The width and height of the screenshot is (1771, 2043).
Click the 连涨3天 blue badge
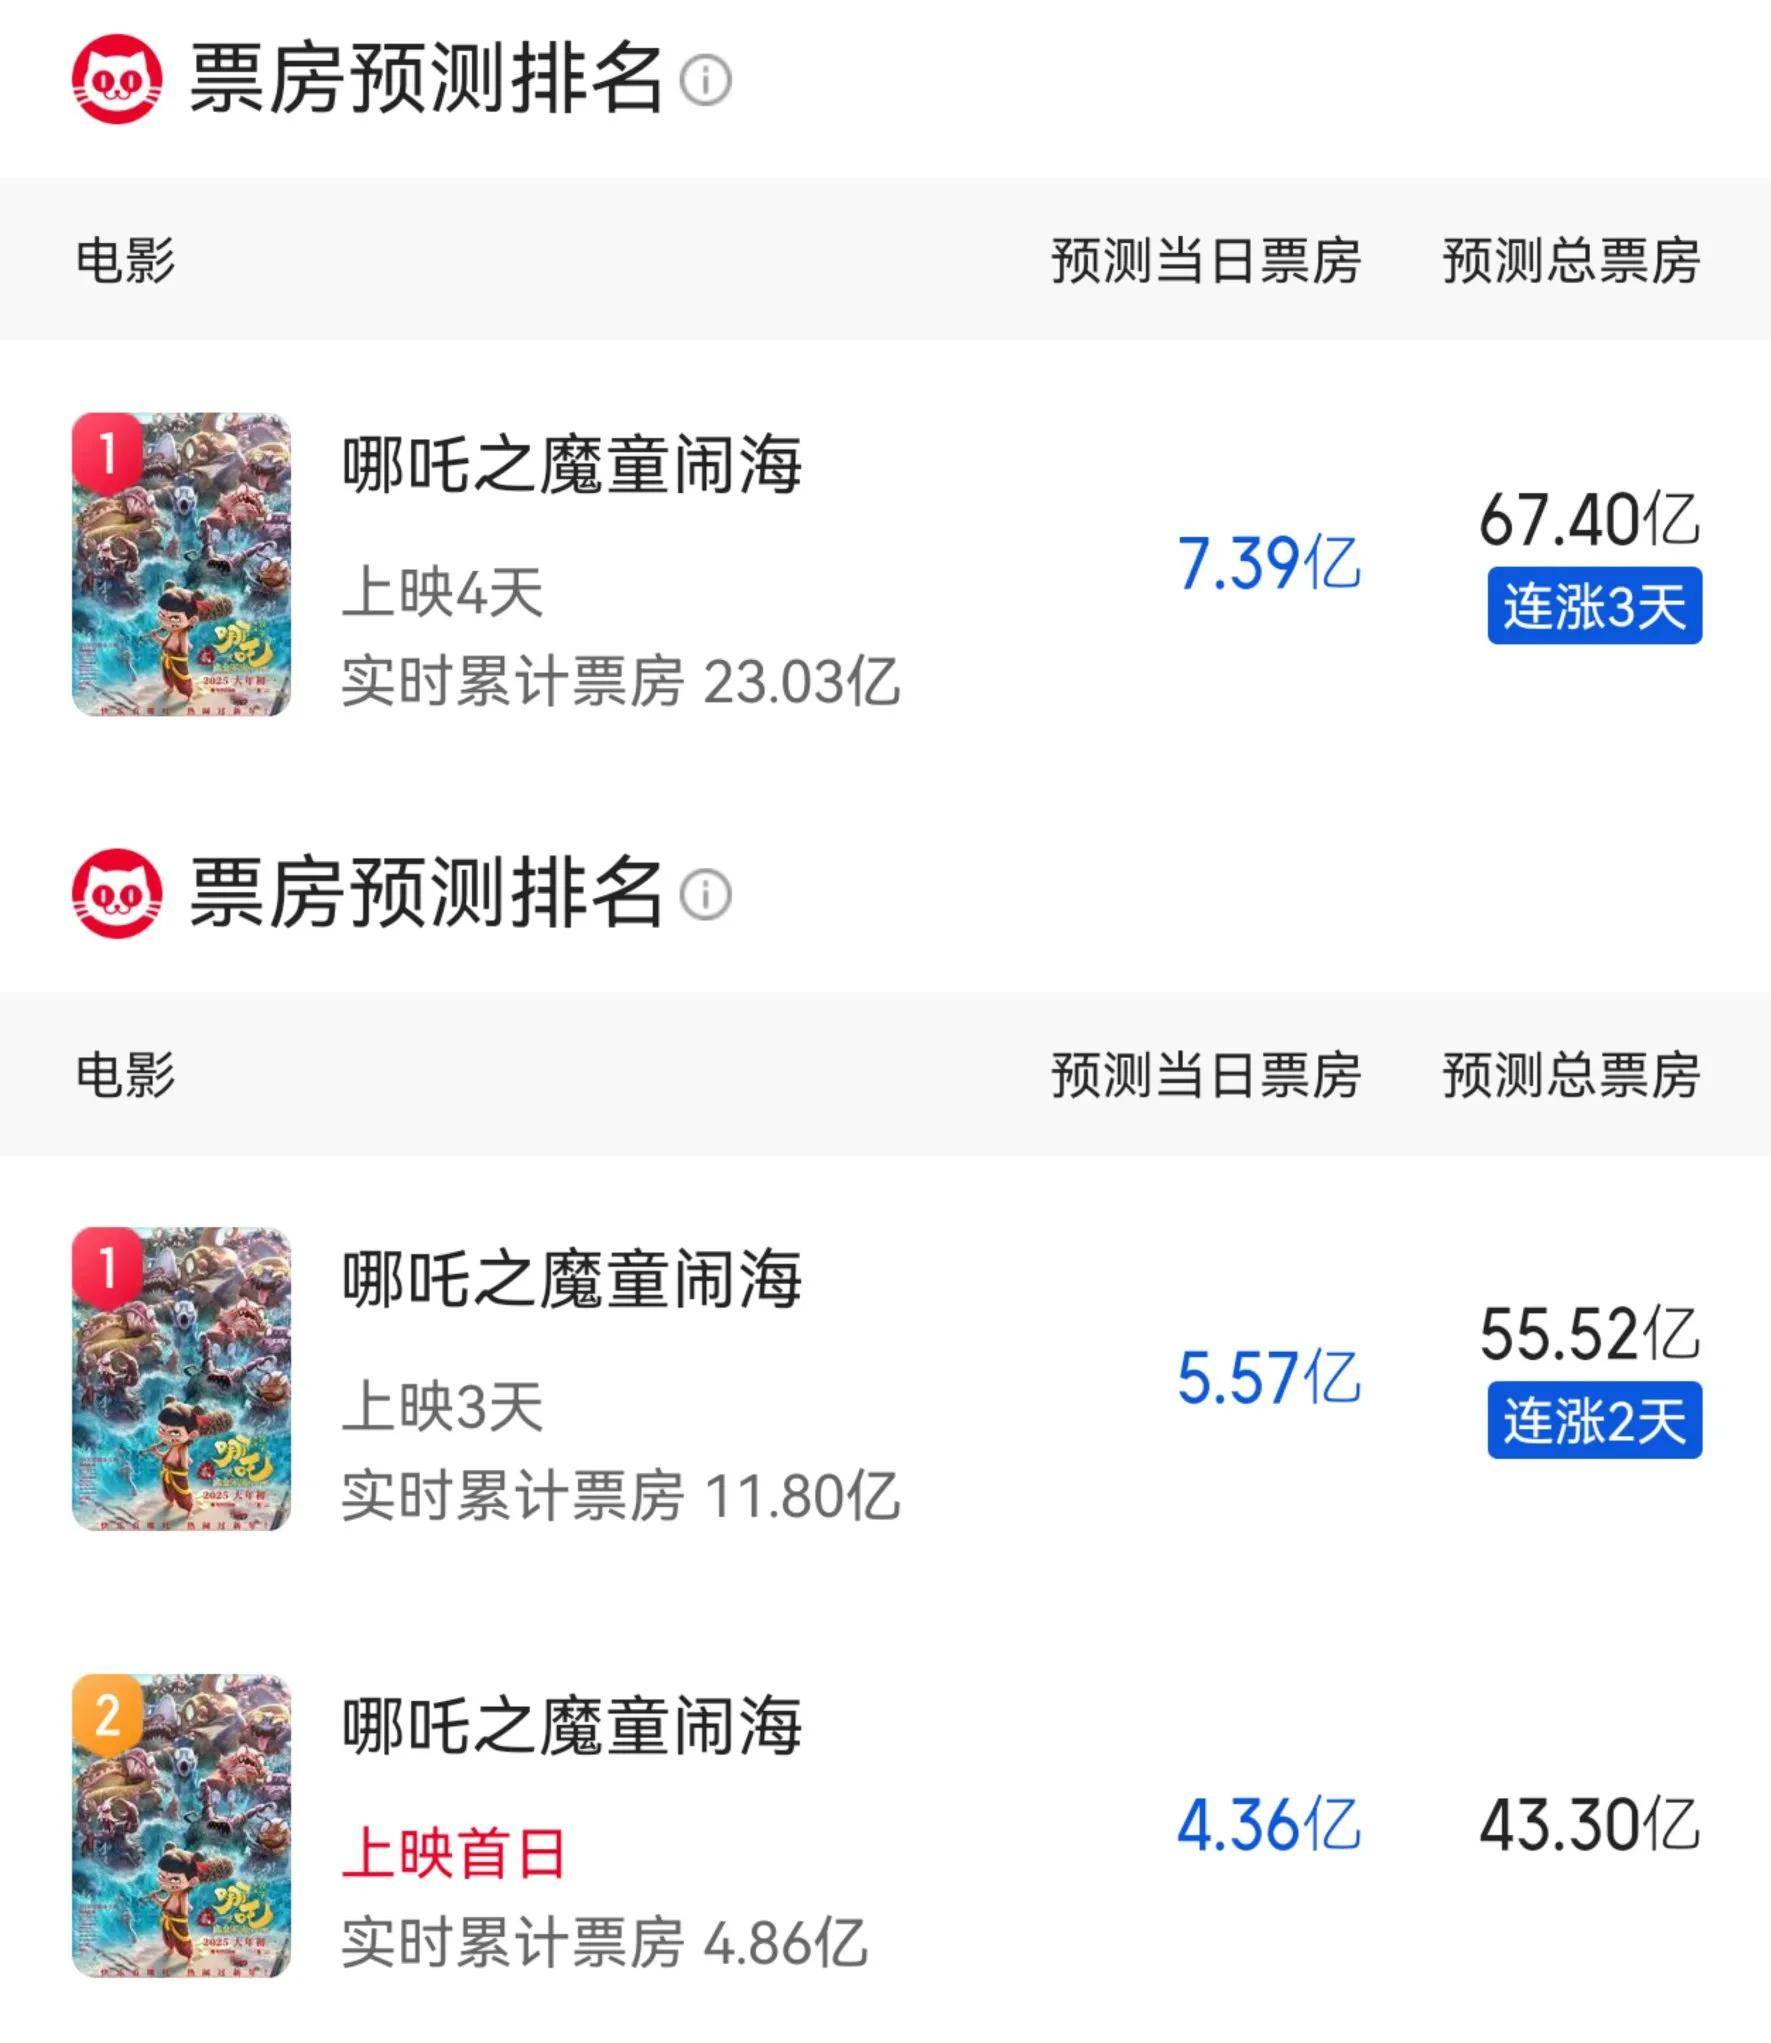1595,606
